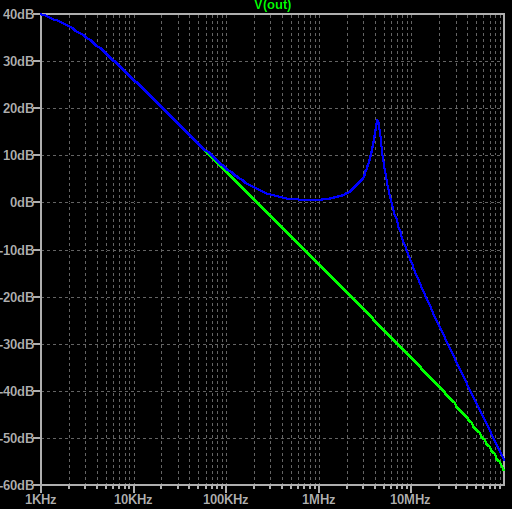
Task: Click the -20dB axis label
Action: [17, 297]
